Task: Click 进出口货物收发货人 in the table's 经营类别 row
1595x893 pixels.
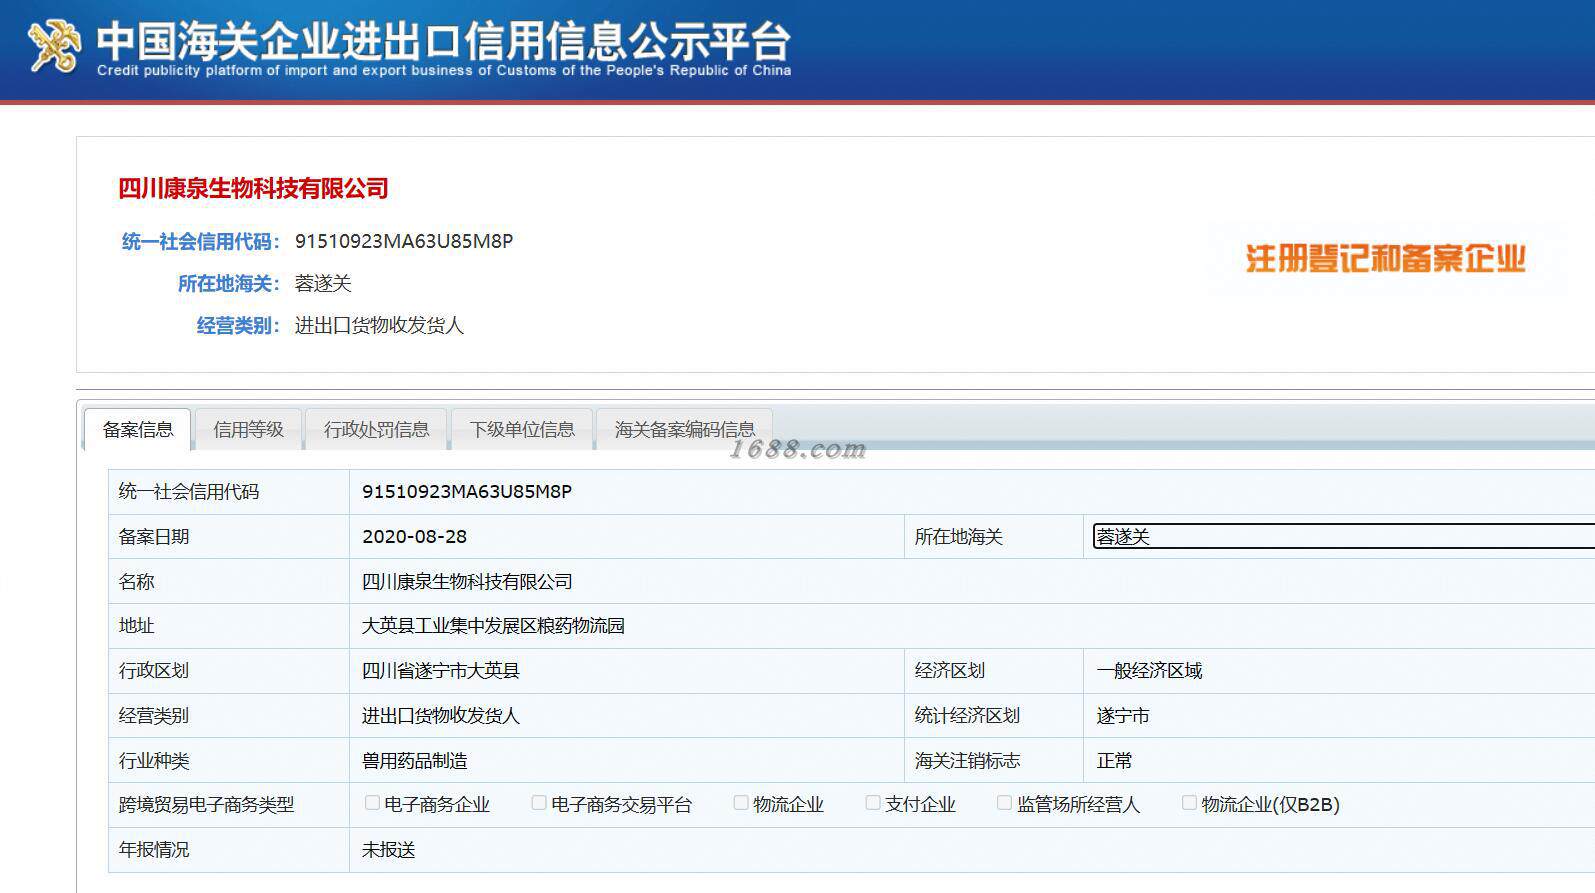Action: point(441,716)
